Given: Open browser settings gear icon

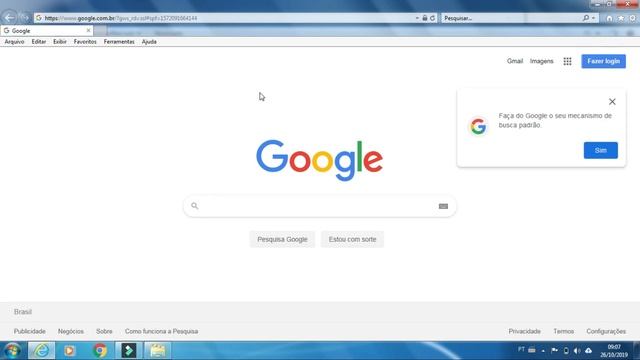Looking at the screenshot, I should click(632, 18).
